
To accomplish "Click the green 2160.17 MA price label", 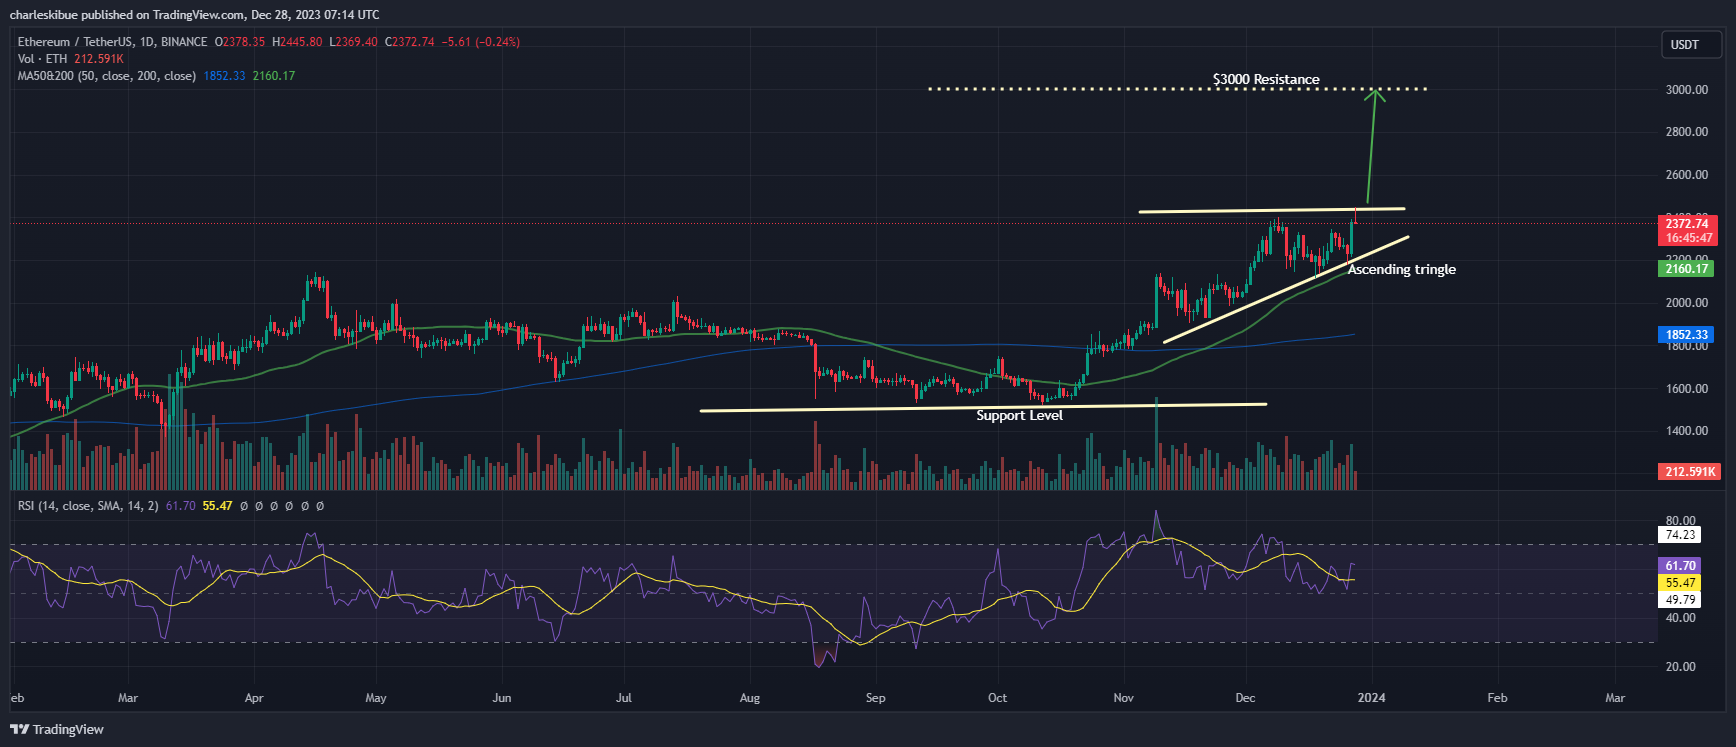I will click(1687, 268).
